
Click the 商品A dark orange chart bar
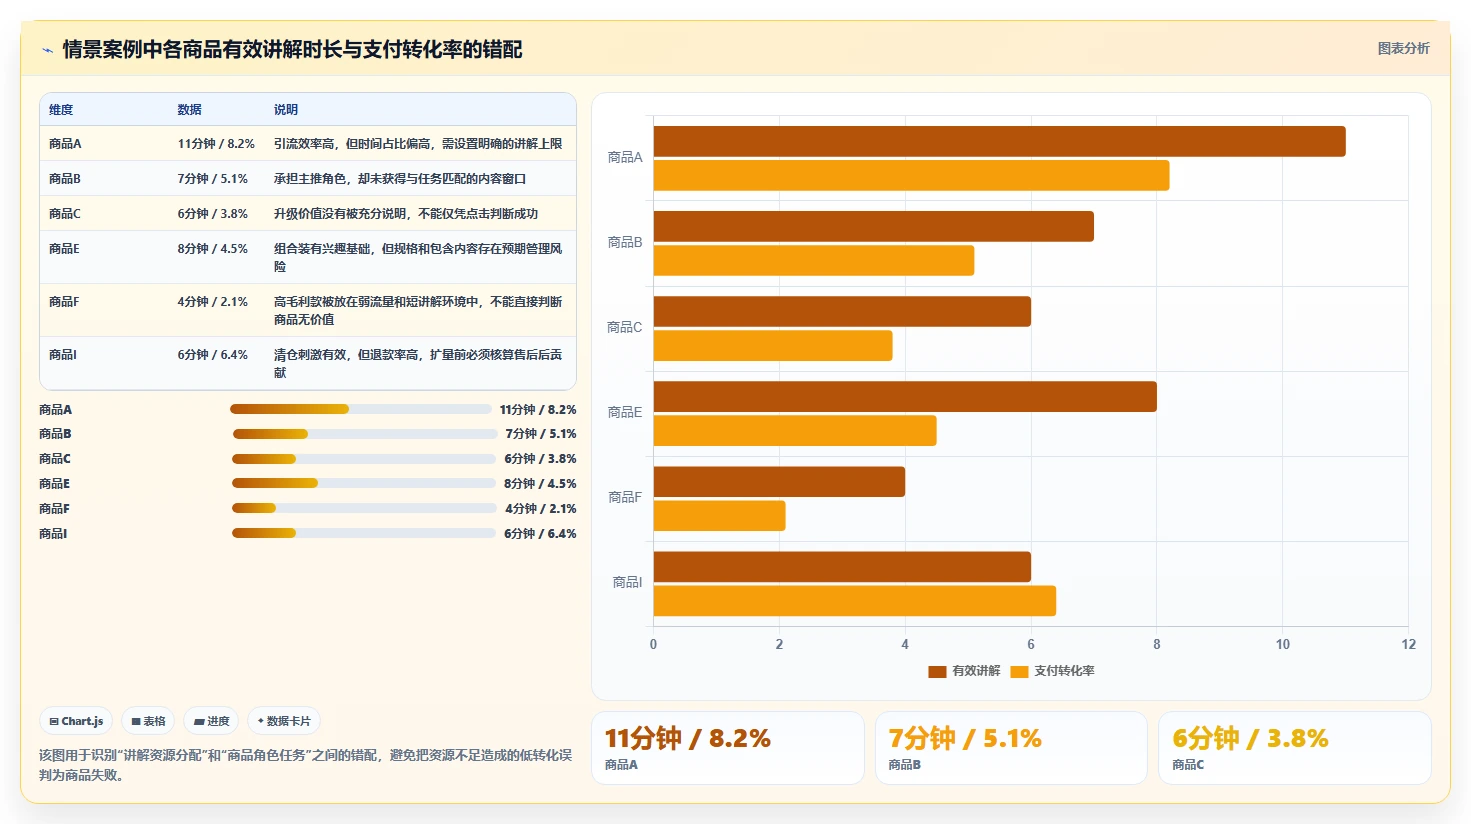(x=999, y=141)
